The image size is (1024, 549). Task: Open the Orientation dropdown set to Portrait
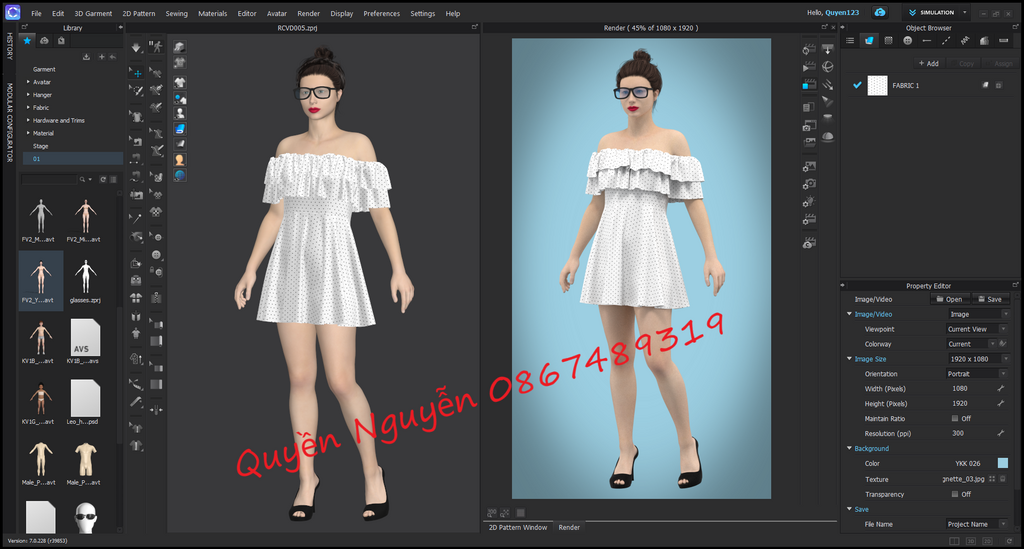tap(976, 374)
